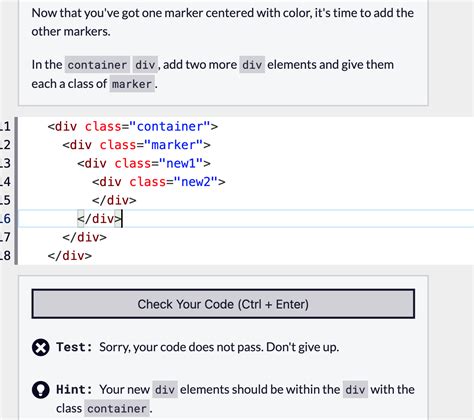Click the "container" code term in instructions
The width and height of the screenshot is (474, 420).
tap(97, 65)
